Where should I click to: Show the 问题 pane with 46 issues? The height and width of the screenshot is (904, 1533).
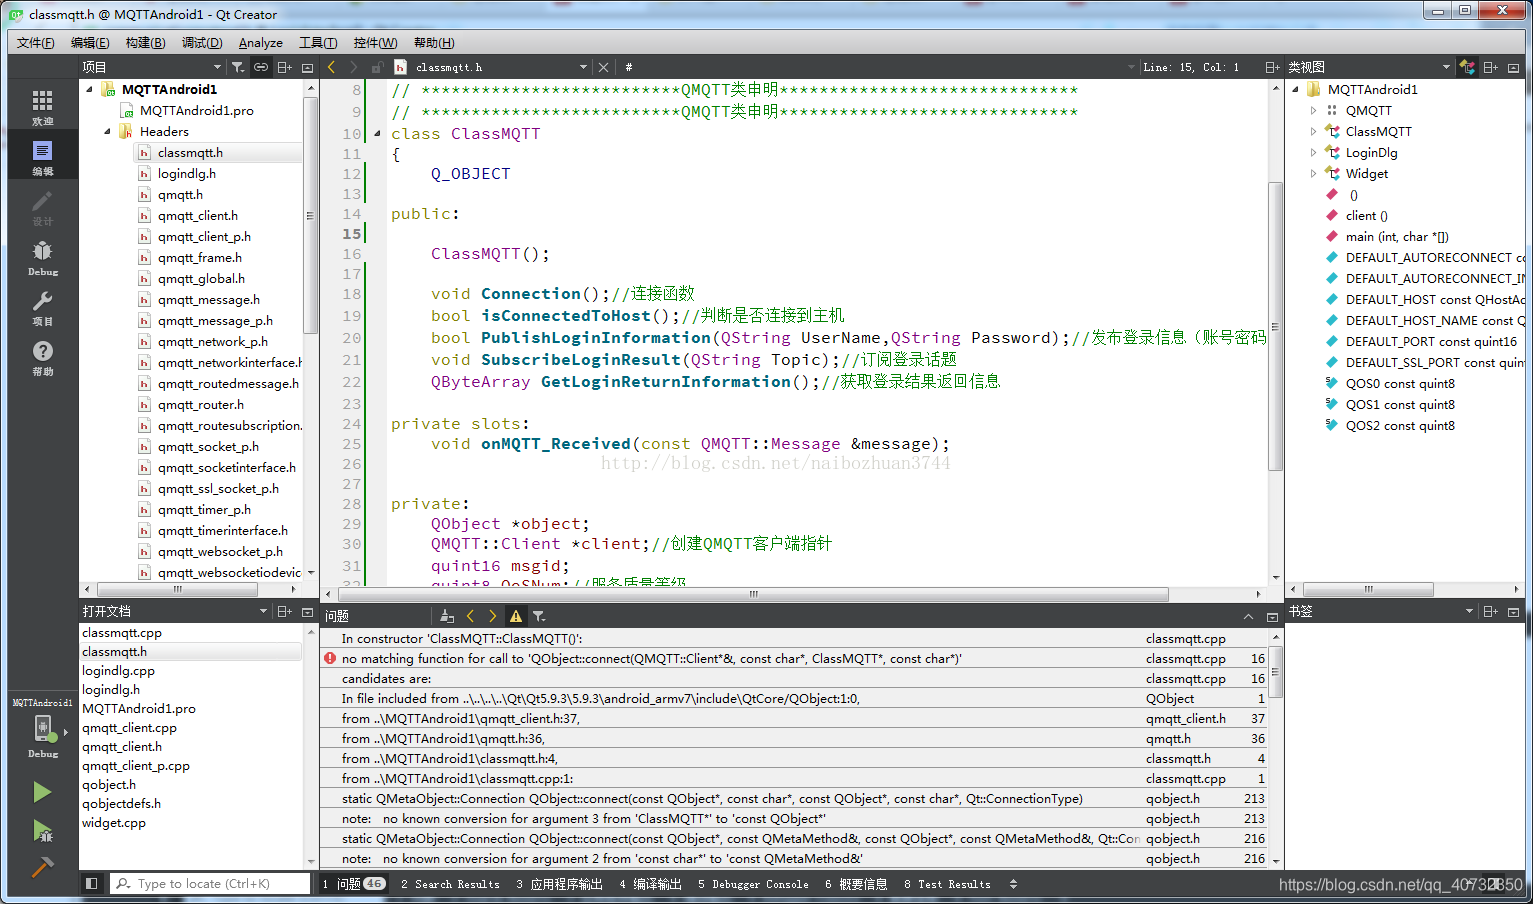pos(353,884)
